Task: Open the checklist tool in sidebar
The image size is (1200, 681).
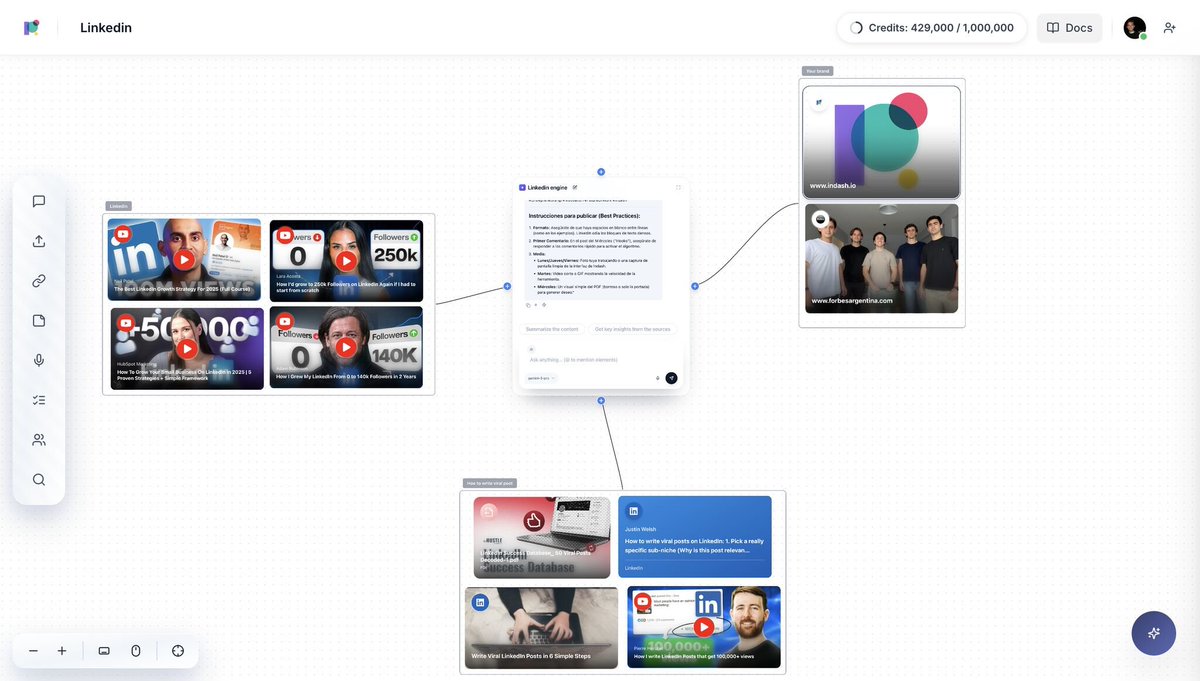Action: [x=39, y=400]
